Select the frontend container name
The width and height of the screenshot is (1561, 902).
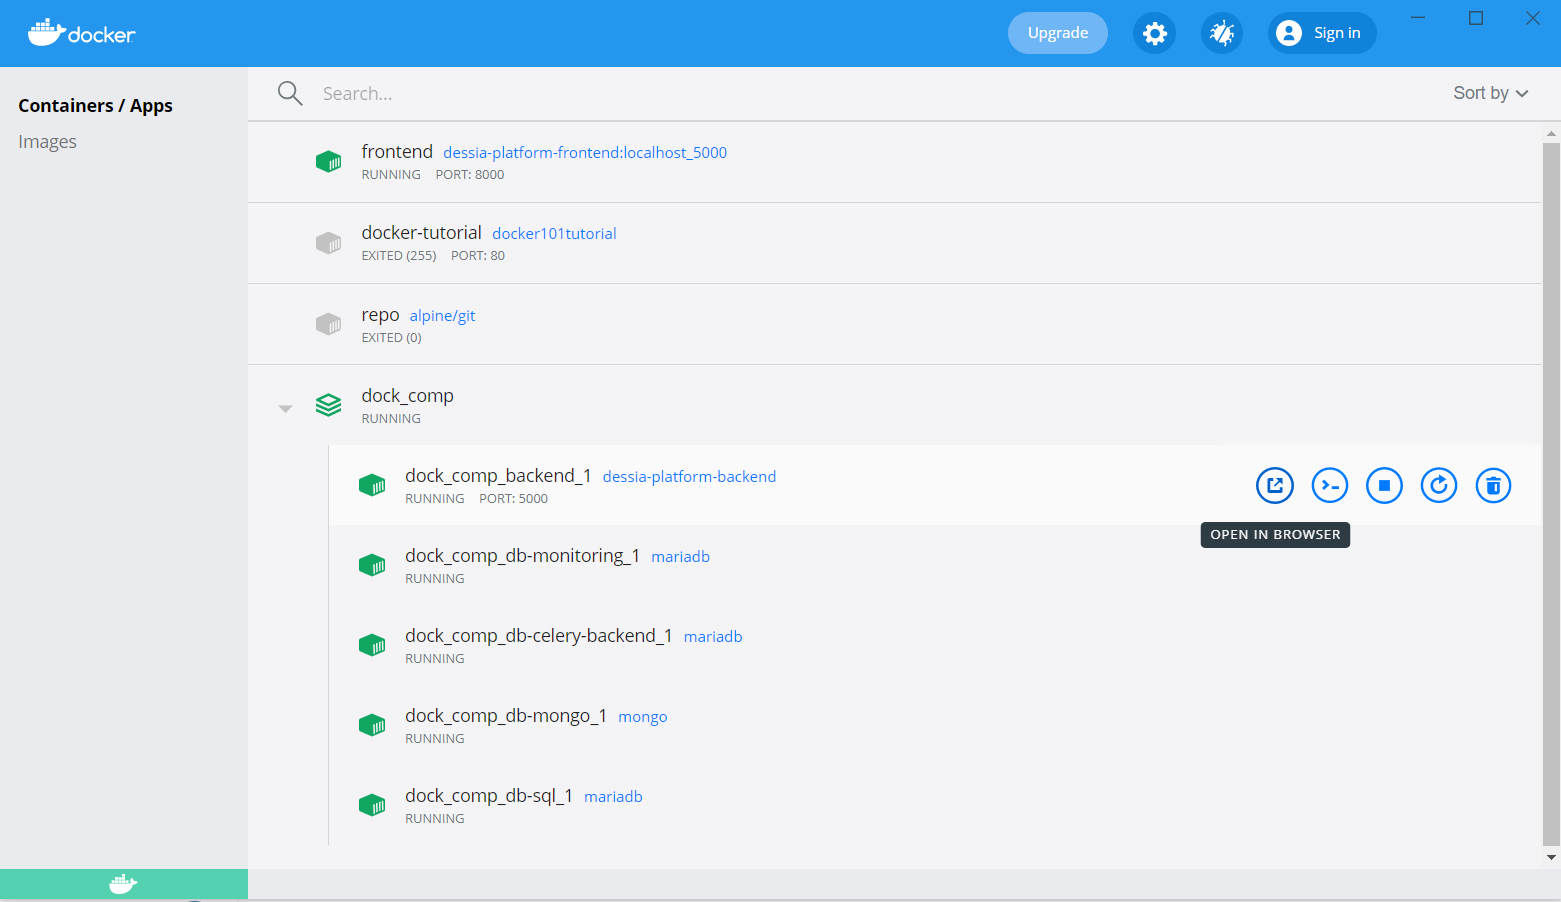pos(397,151)
